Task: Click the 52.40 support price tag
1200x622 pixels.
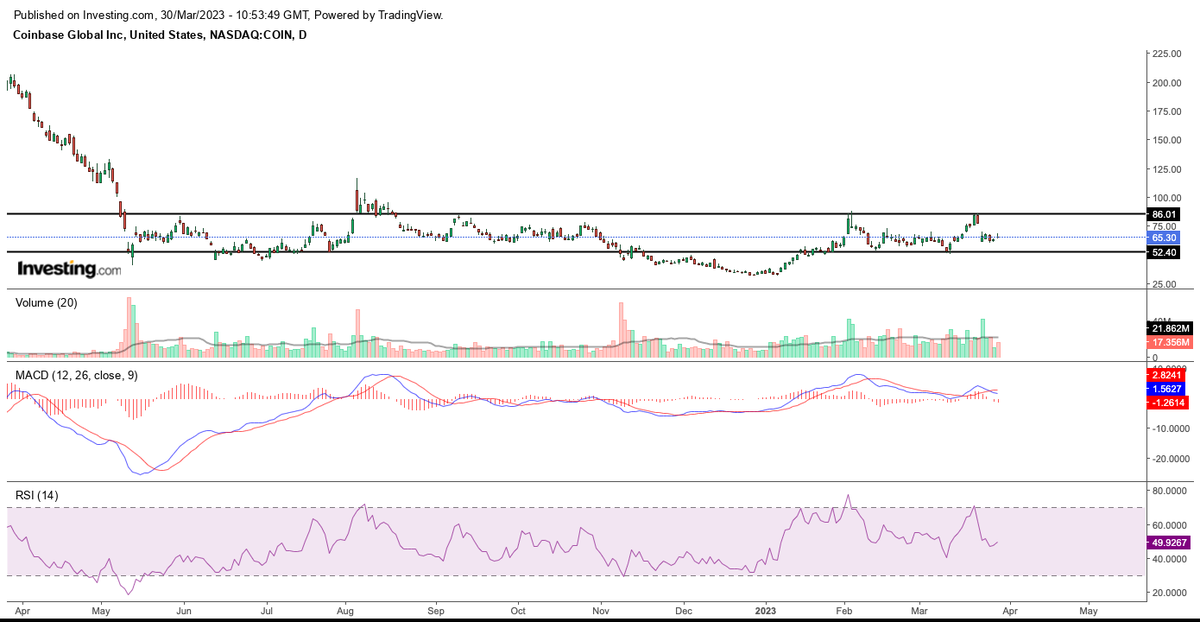Action: pyautogui.click(x=1164, y=253)
